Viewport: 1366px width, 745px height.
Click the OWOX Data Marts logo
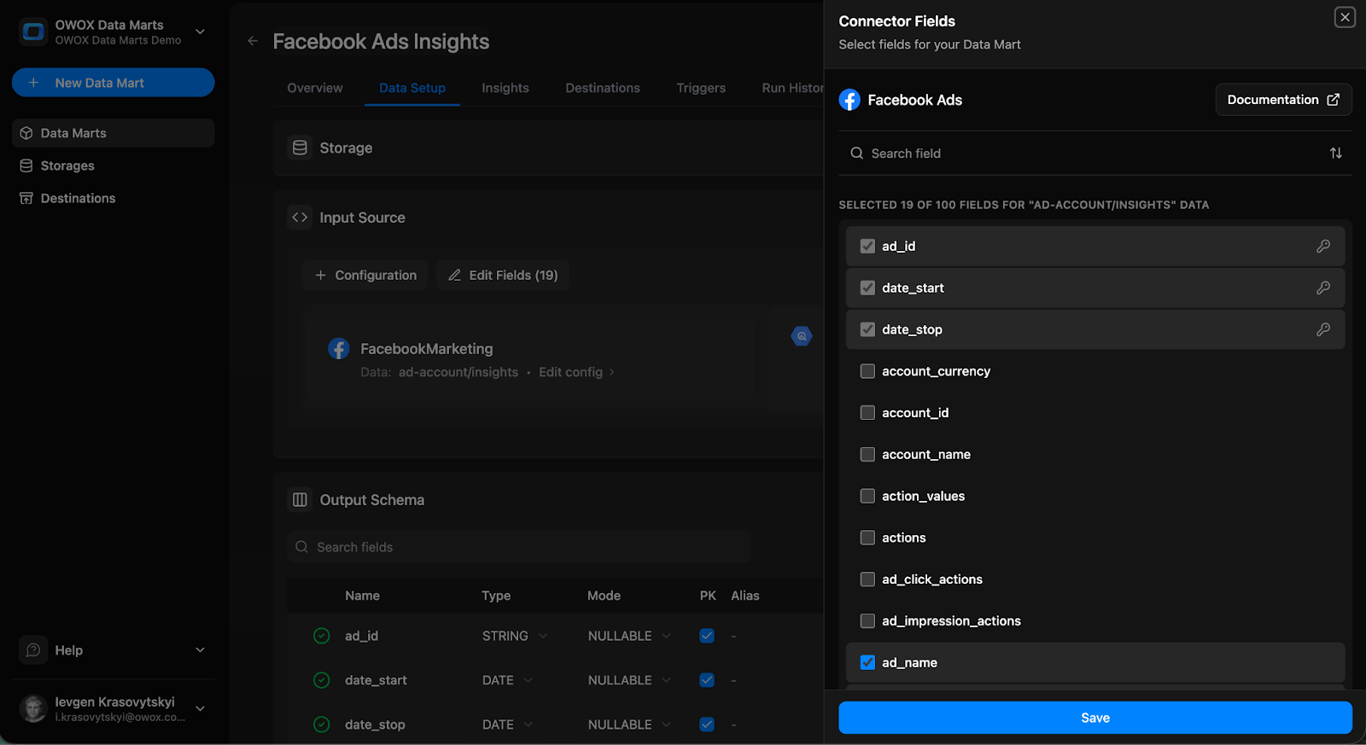(x=33, y=32)
